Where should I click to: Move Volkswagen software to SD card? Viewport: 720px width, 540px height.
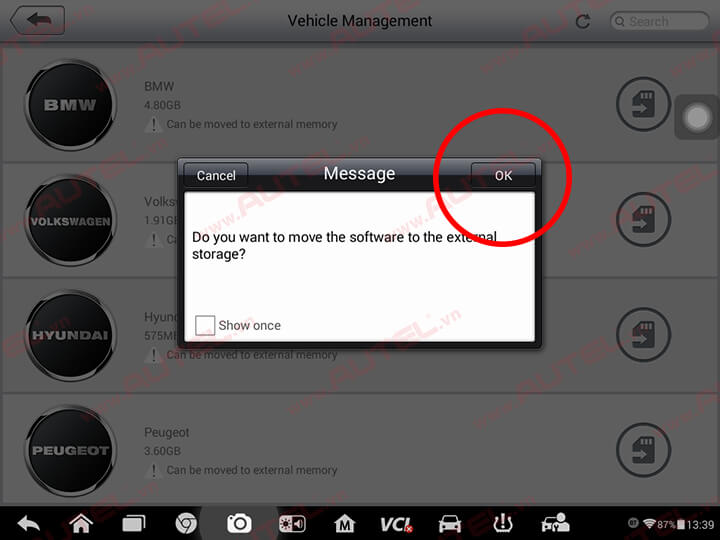(643, 219)
